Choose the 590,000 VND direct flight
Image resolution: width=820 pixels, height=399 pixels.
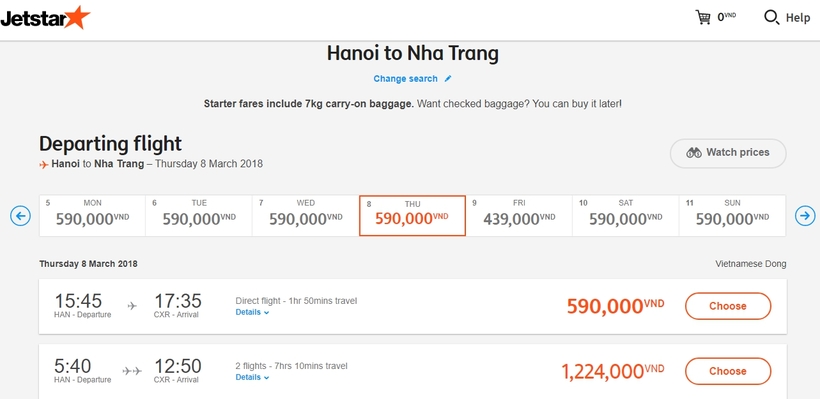728,306
